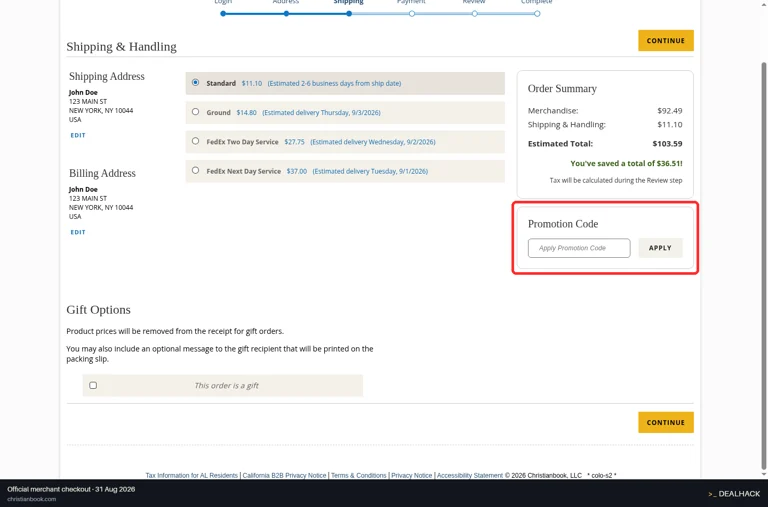The image size is (768, 507).
Task: Click the bottom Continue button
Action: (666, 422)
